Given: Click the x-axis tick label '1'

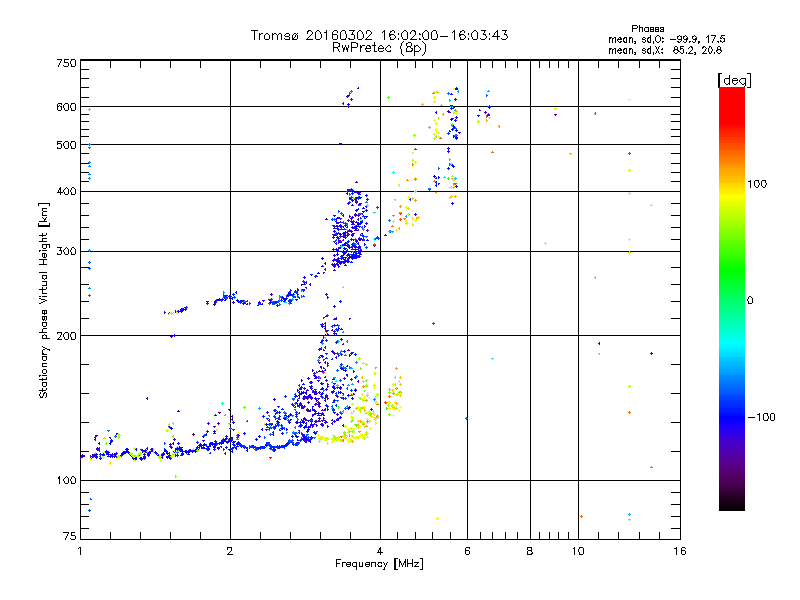Looking at the screenshot, I should (80, 551).
